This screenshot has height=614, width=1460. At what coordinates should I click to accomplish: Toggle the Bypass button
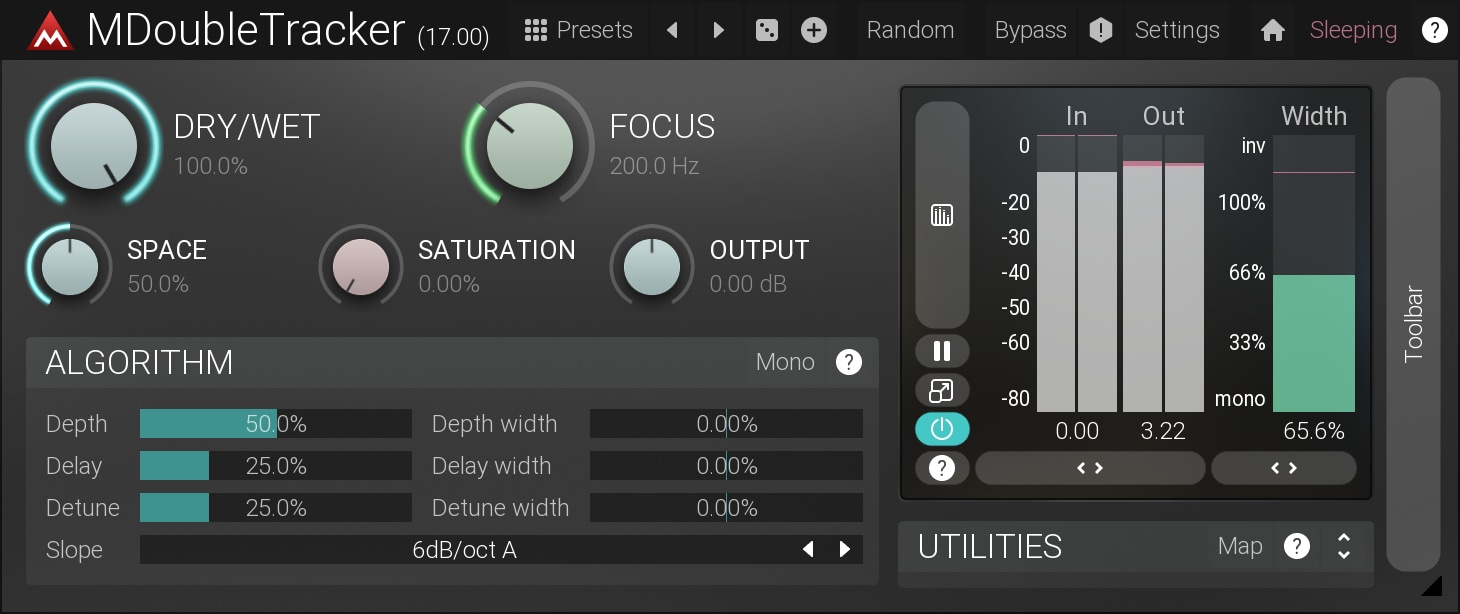[x=1030, y=31]
